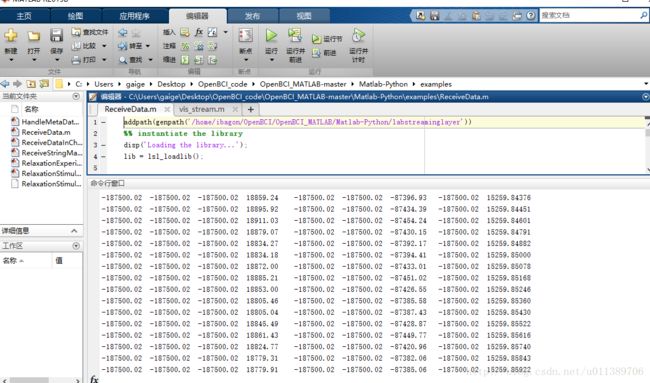Insert function with the fx icon
The width and height of the screenshot is (650, 383).
click(x=199, y=32)
